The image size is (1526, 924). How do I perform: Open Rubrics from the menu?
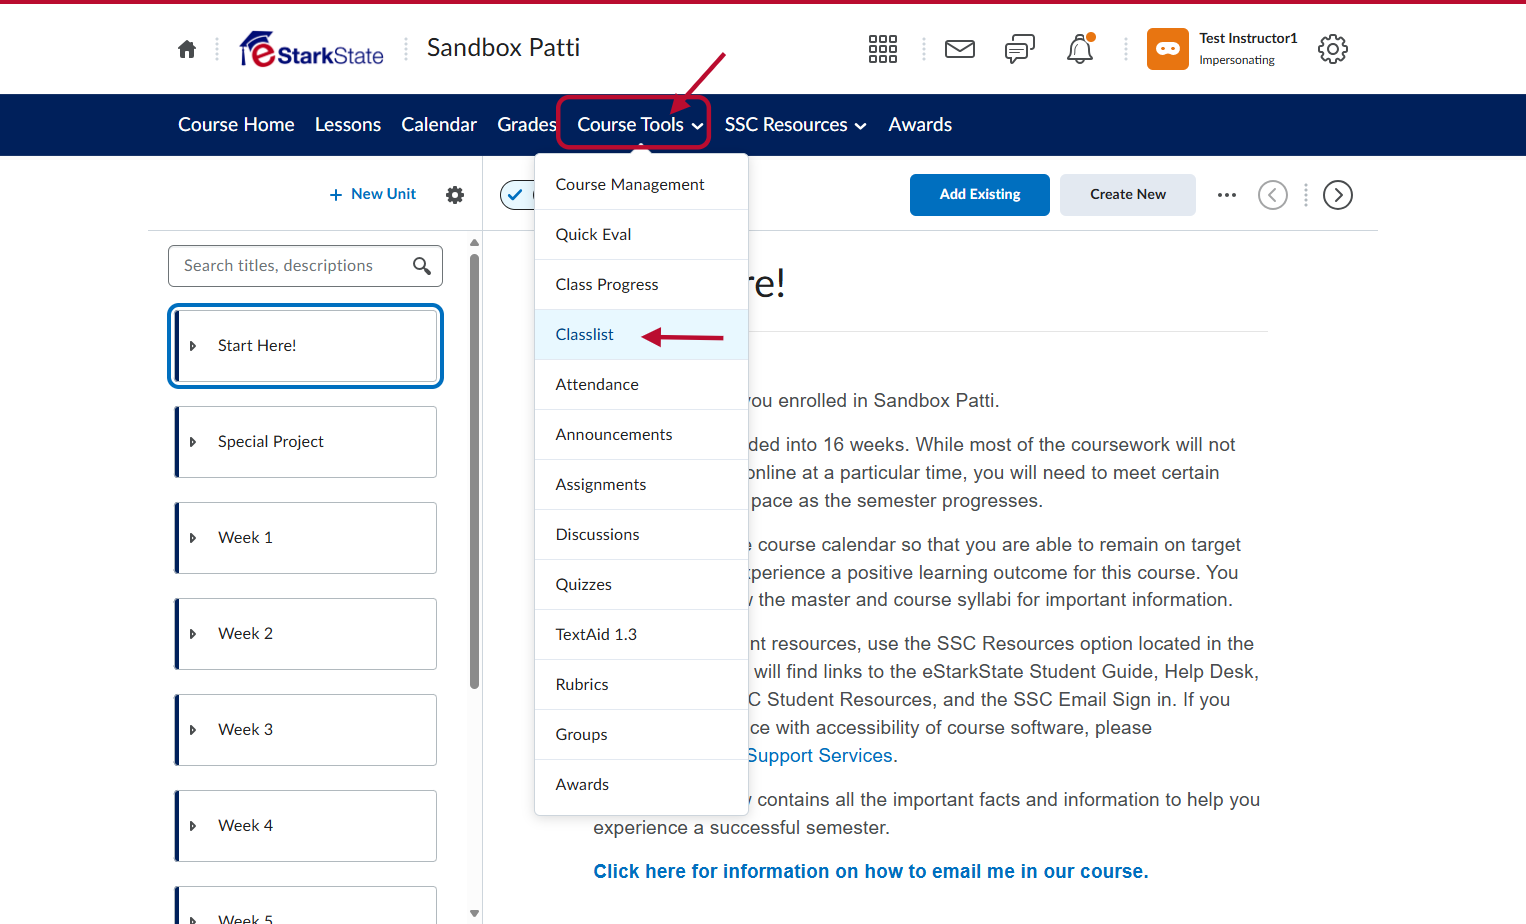(x=641, y=685)
